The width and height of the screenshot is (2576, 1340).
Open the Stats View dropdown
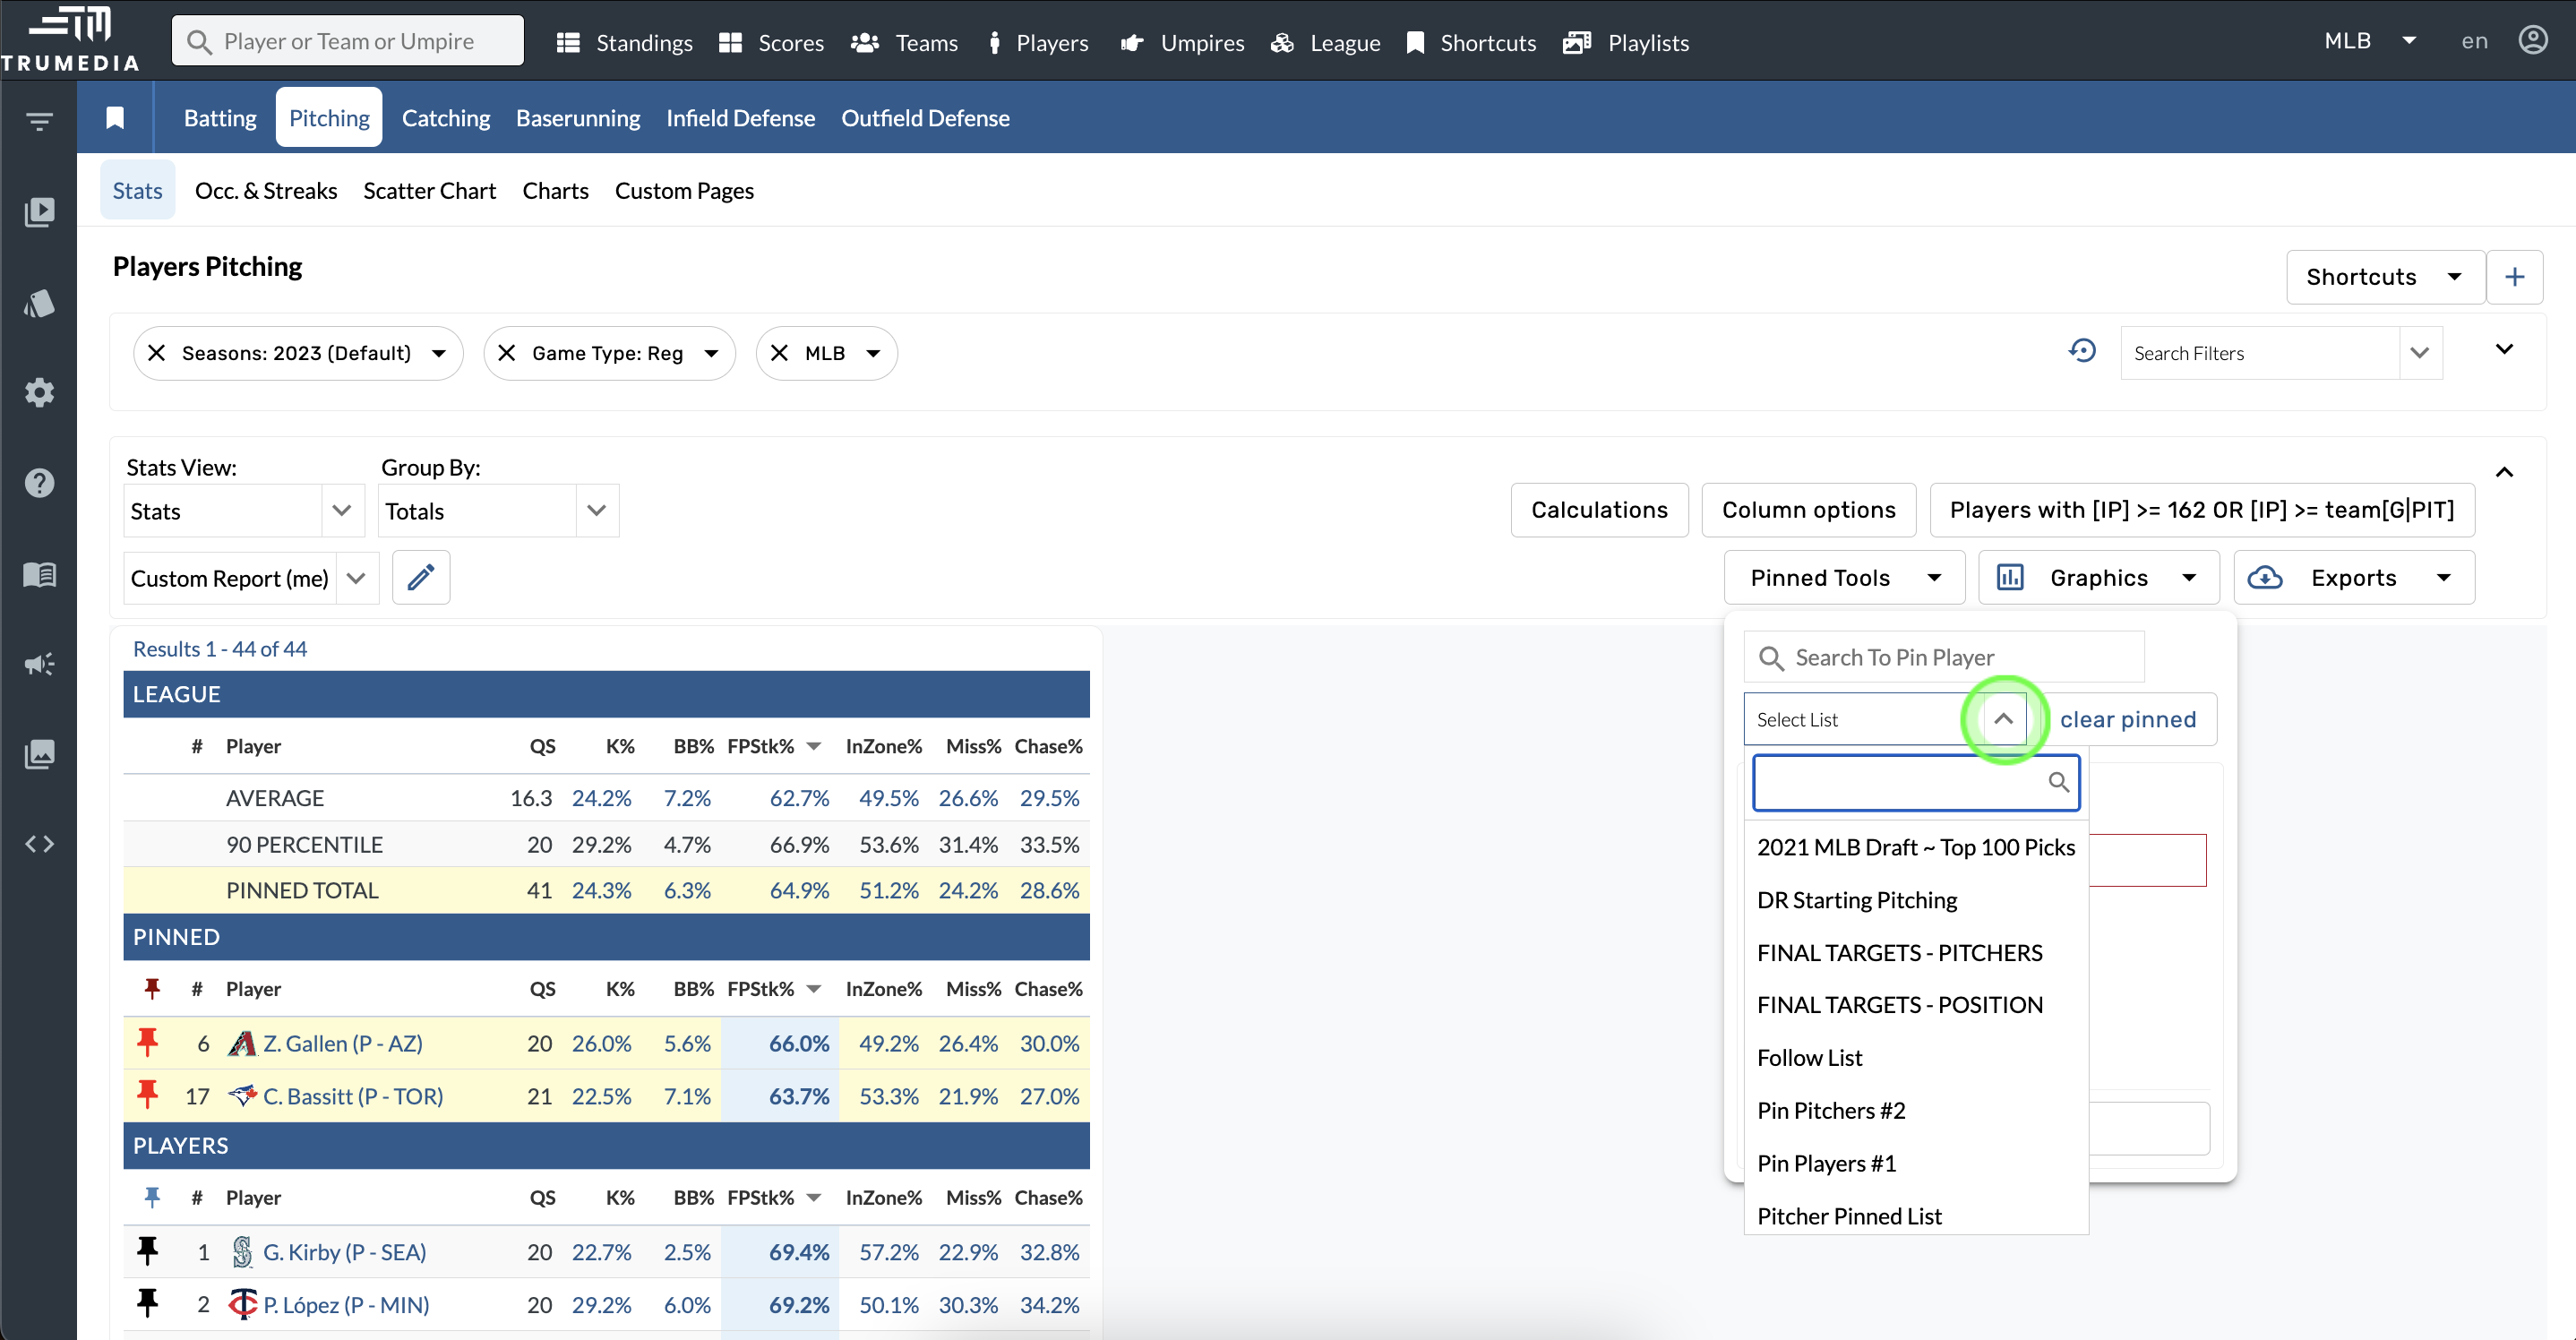[x=243, y=511]
